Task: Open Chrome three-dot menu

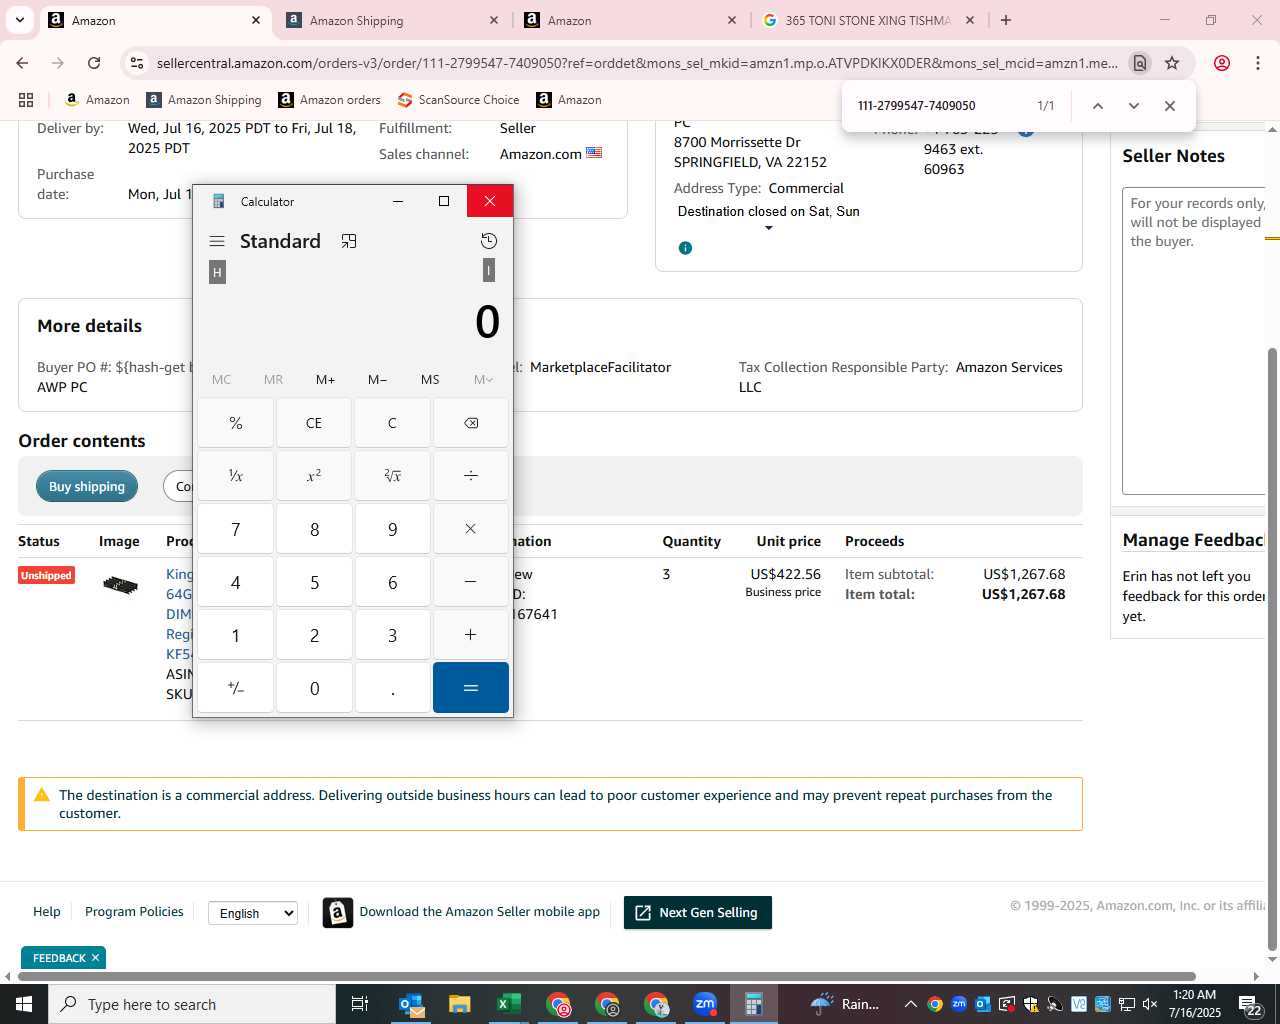Action: [1258, 63]
